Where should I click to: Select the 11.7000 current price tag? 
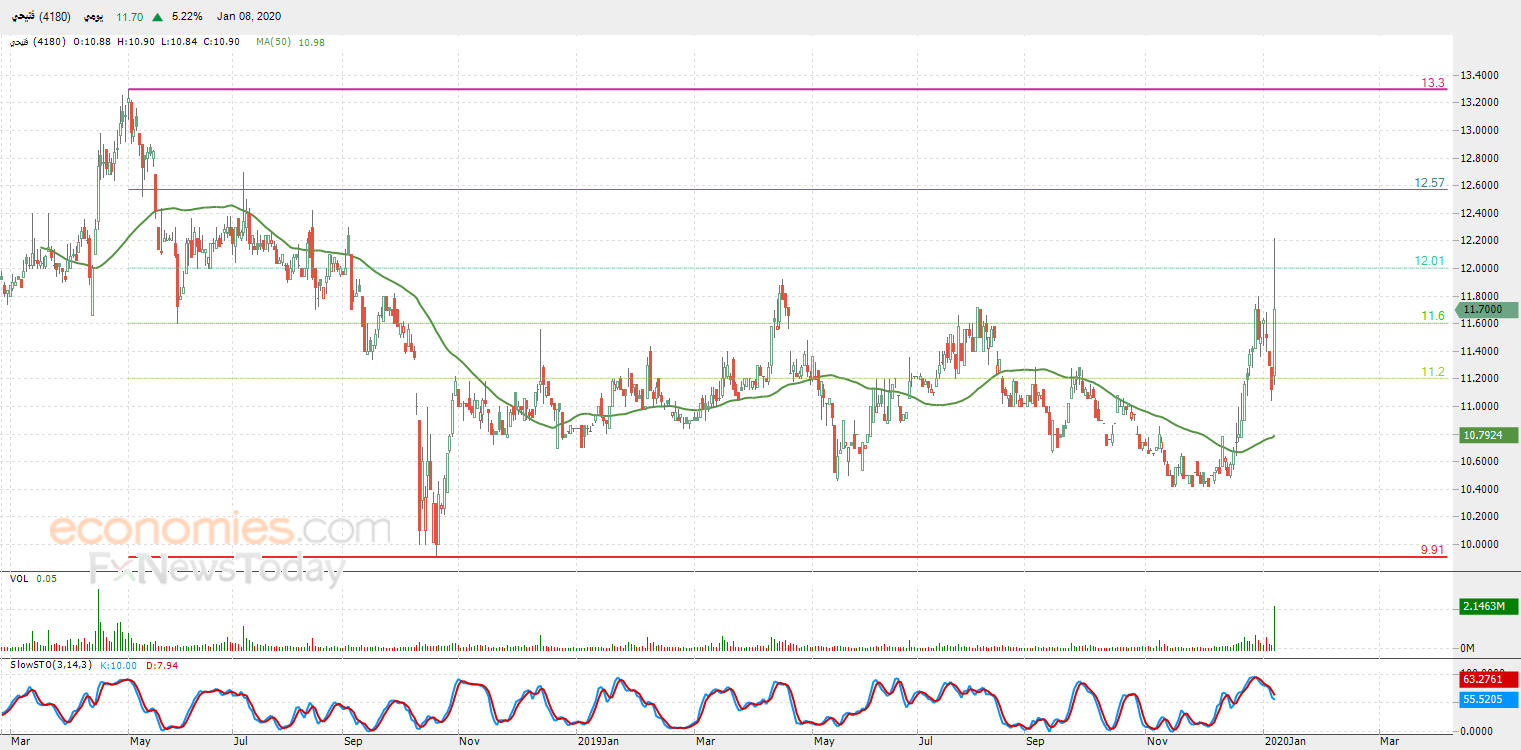[x=1489, y=310]
